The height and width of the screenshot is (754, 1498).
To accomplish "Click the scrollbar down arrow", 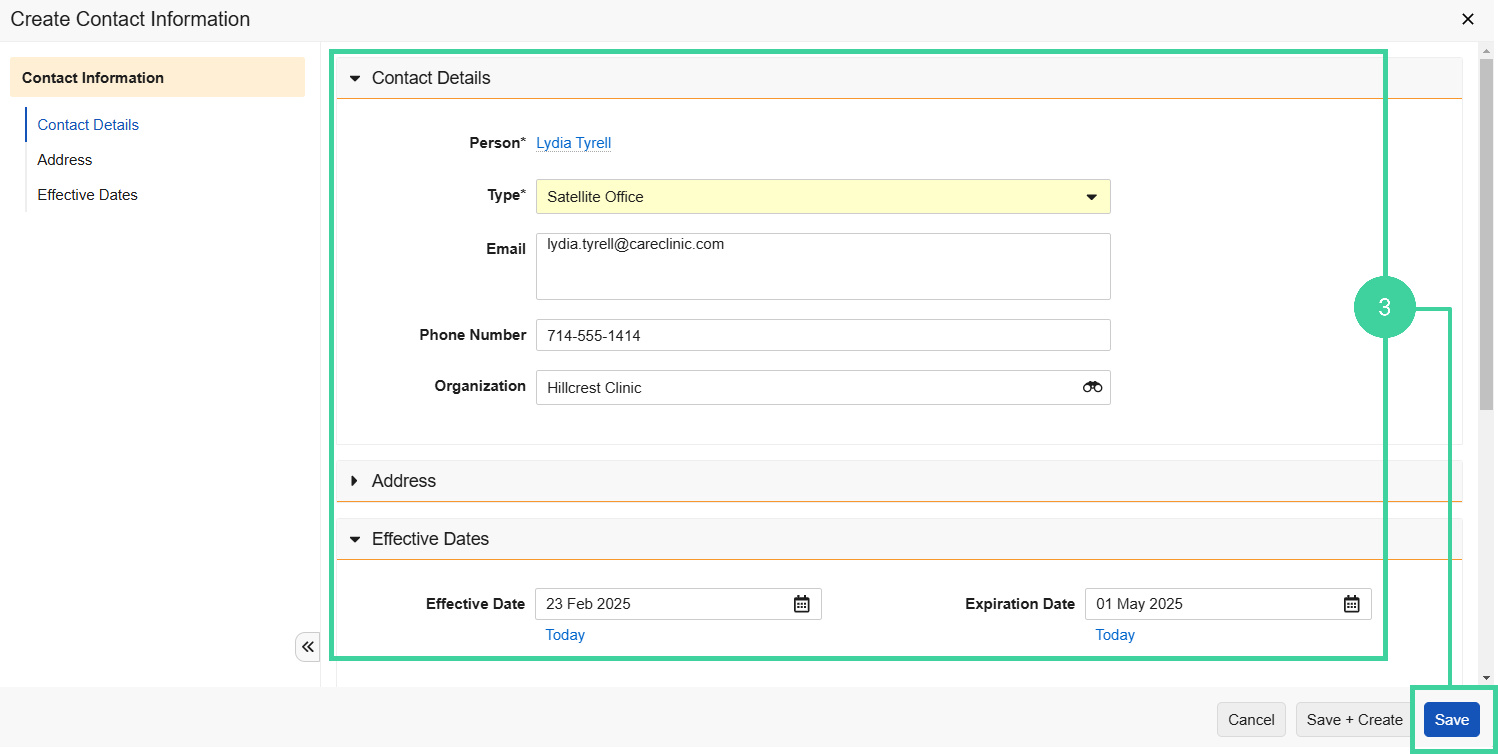I will 1487,677.
